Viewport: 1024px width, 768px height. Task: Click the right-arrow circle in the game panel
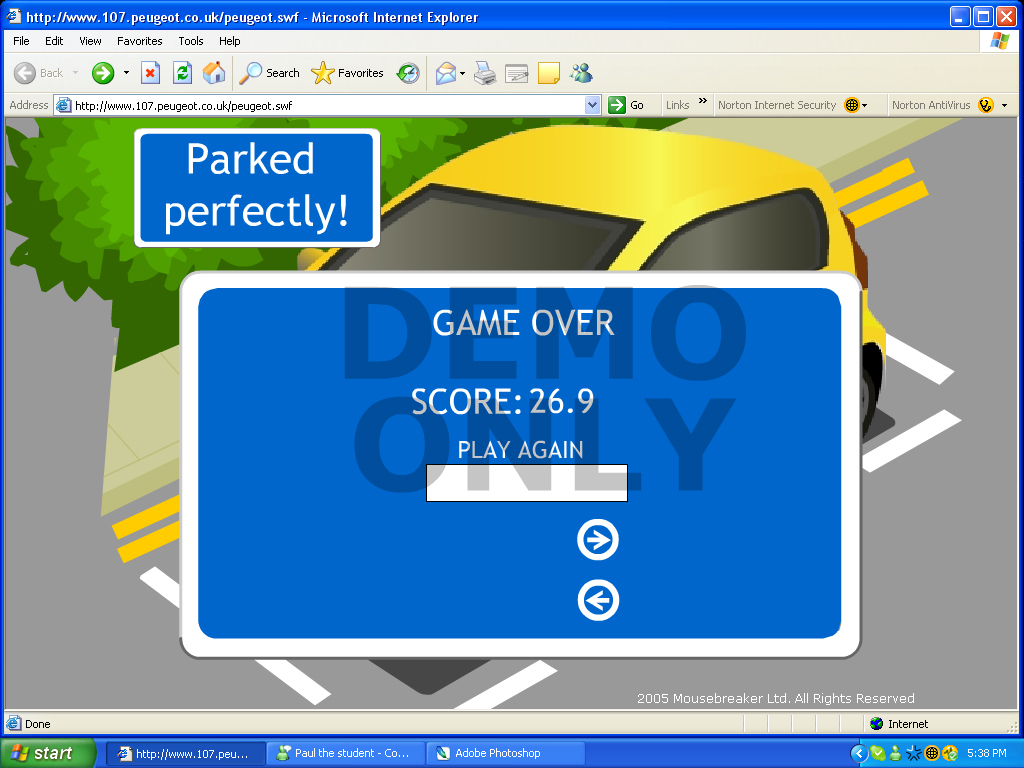tap(598, 540)
